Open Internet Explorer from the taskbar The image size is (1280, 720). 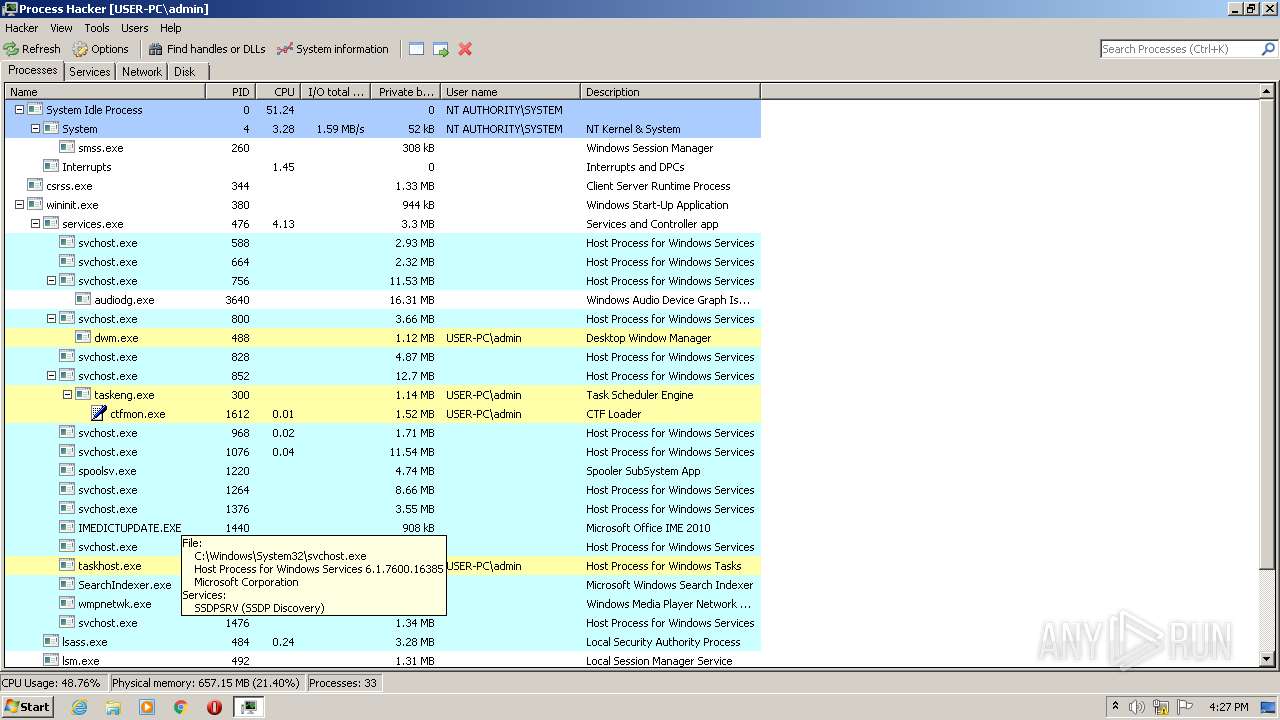pyautogui.click(x=80, y=707)
